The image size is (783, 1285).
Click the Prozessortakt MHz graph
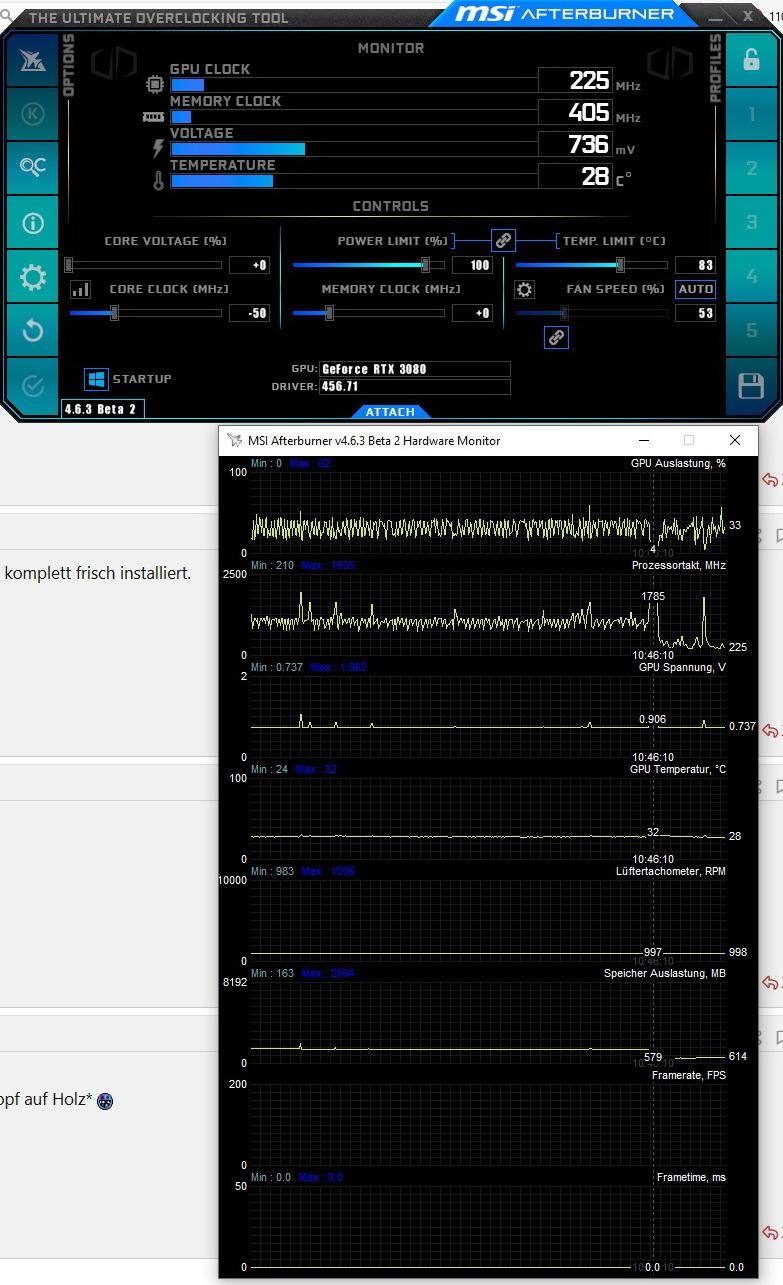[x=490, y=615]
